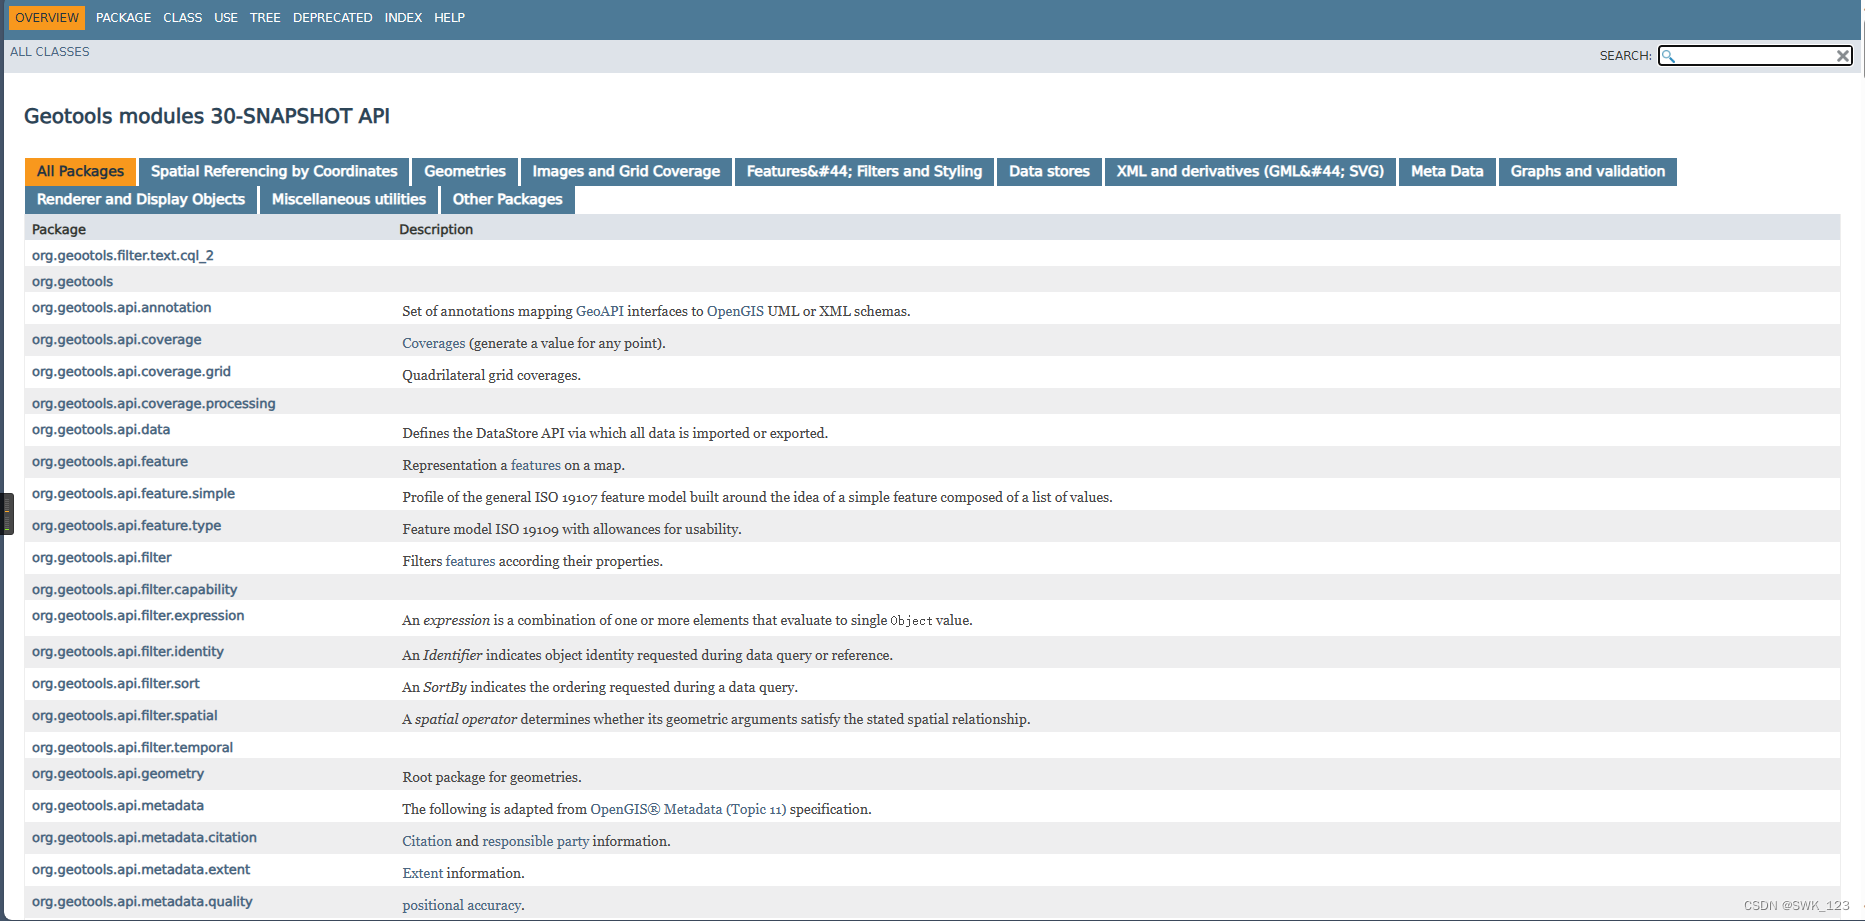The width and height of the screenshot is (1865, 921).
Task: Open org.geotools.api.metadata.quality package
Action: point(142,902)
